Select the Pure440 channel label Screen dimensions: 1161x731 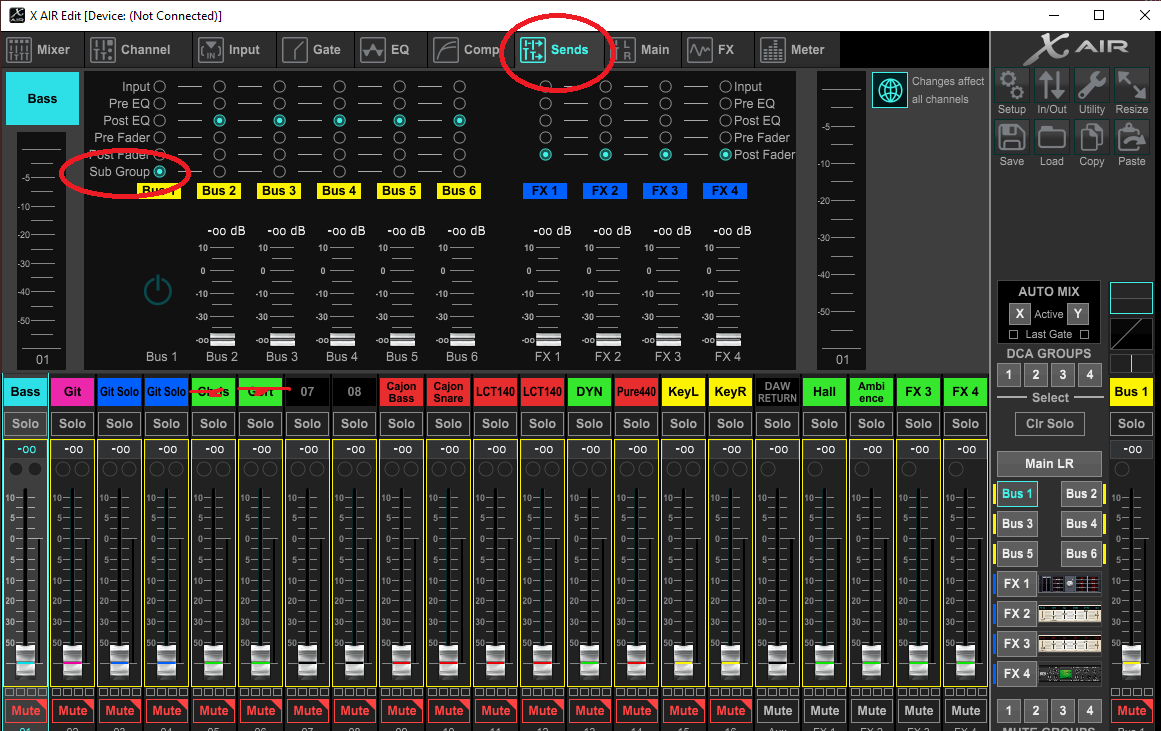click(636, 392)
